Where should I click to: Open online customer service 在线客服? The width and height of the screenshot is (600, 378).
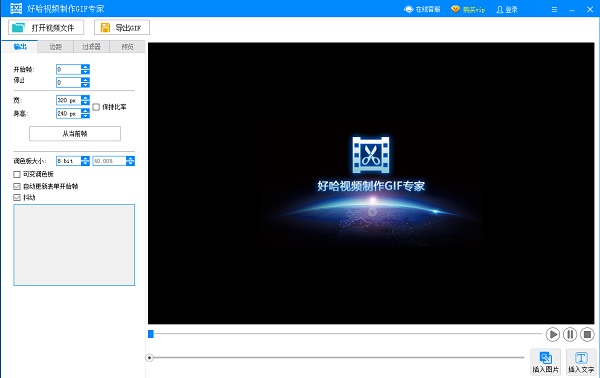(422, 9)
